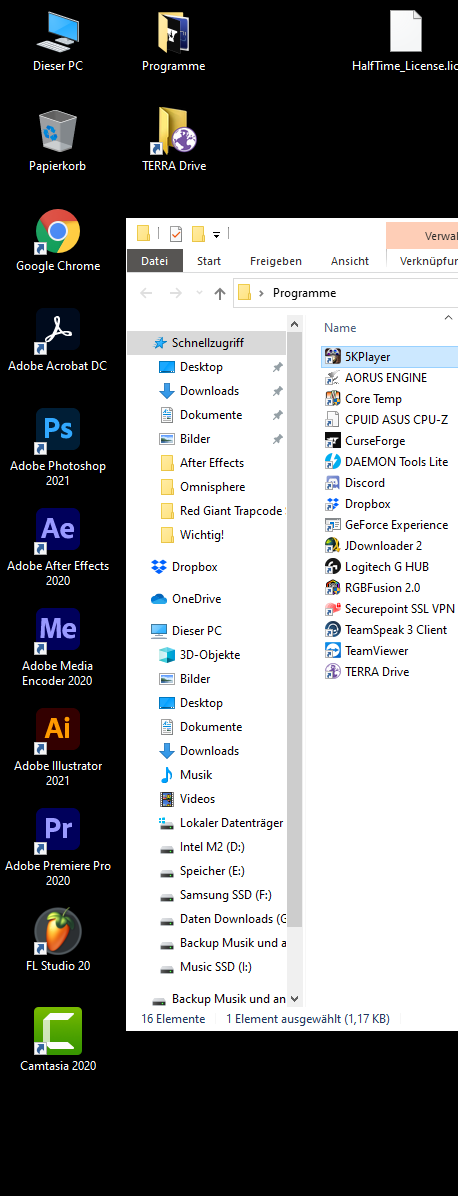Launch the Camtasia 2020 desktop shortcut

click(x=58, y=1040)
